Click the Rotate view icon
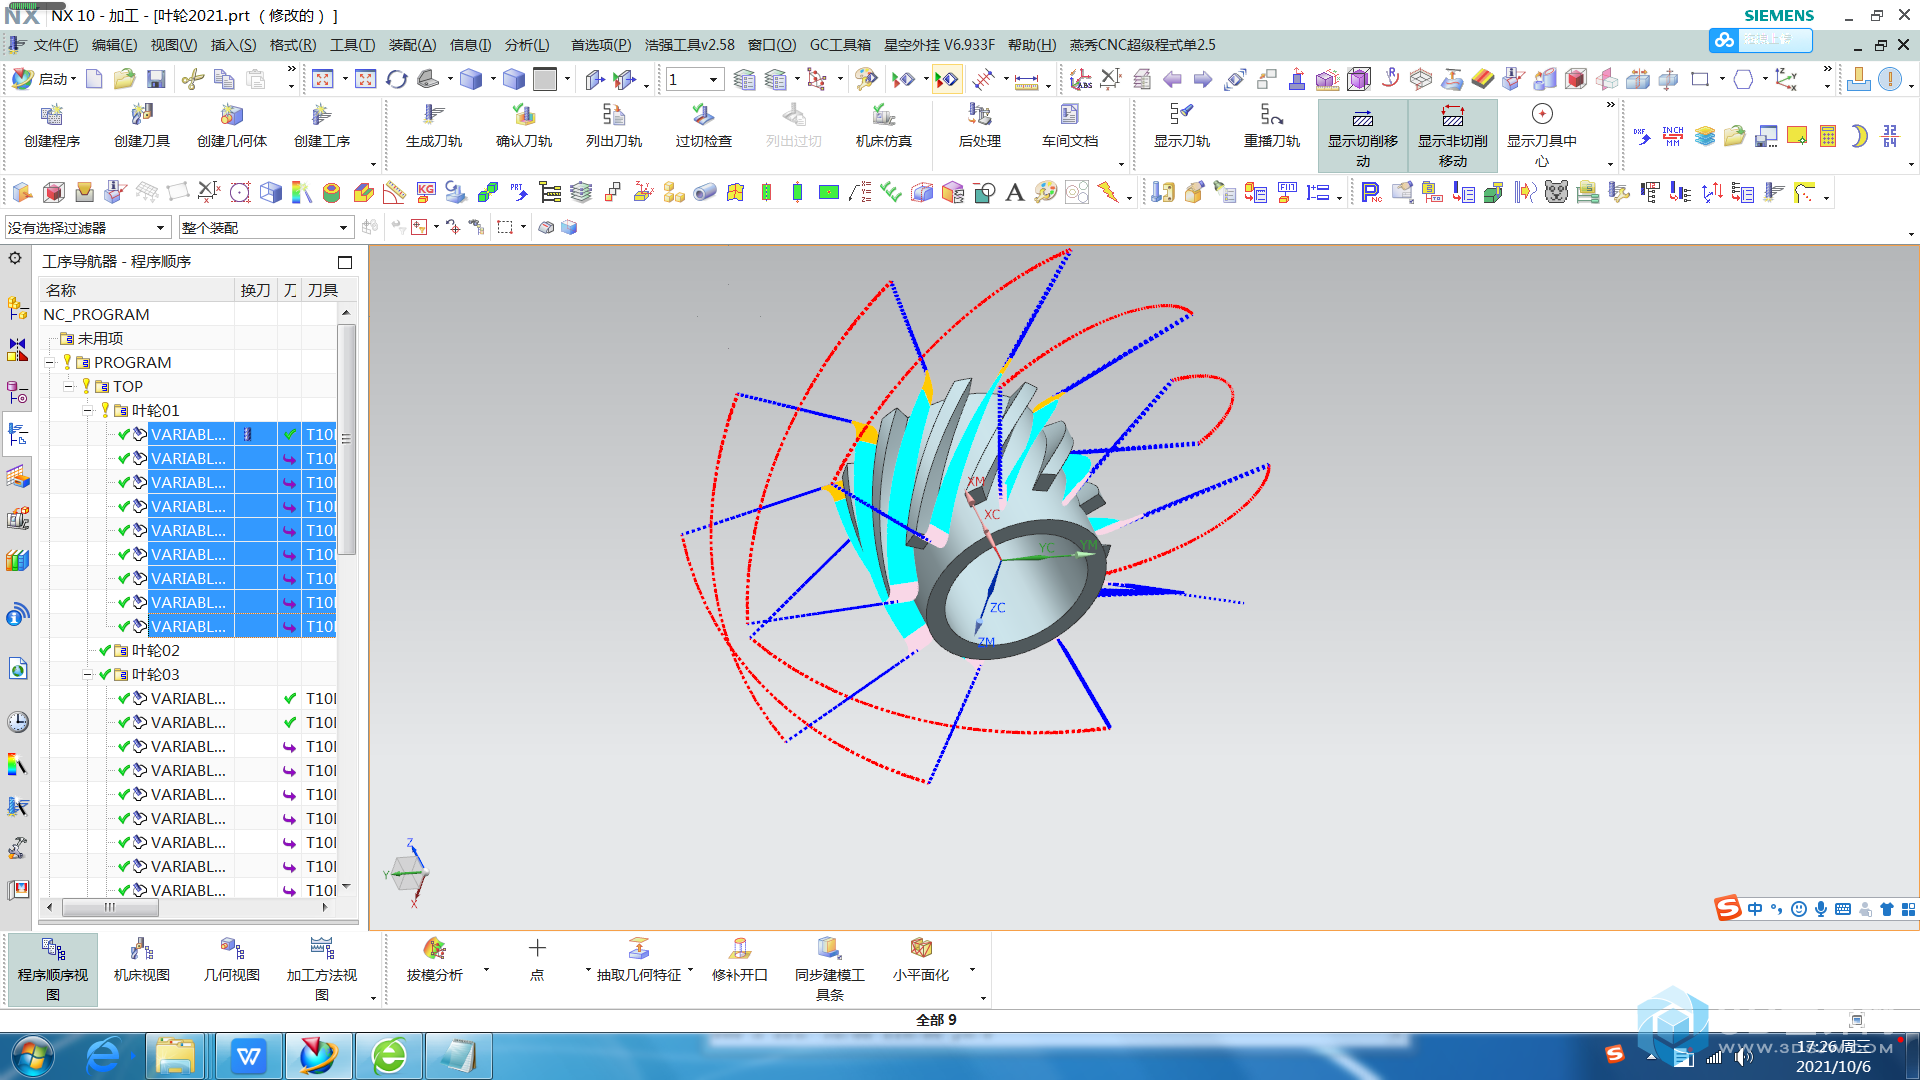Viewport: 1920px width, 1080px height. pyautogui.click(x=397, y=79)
